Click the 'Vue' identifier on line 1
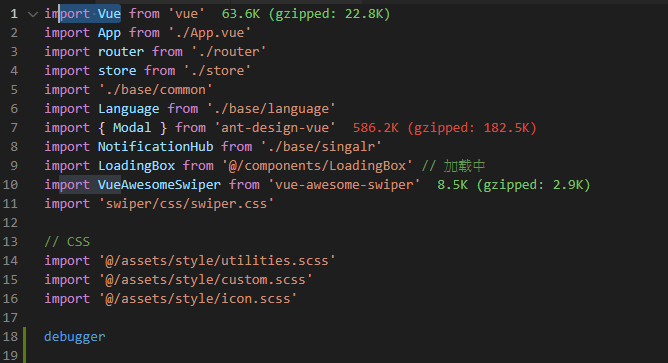 (x=109, y=14)
